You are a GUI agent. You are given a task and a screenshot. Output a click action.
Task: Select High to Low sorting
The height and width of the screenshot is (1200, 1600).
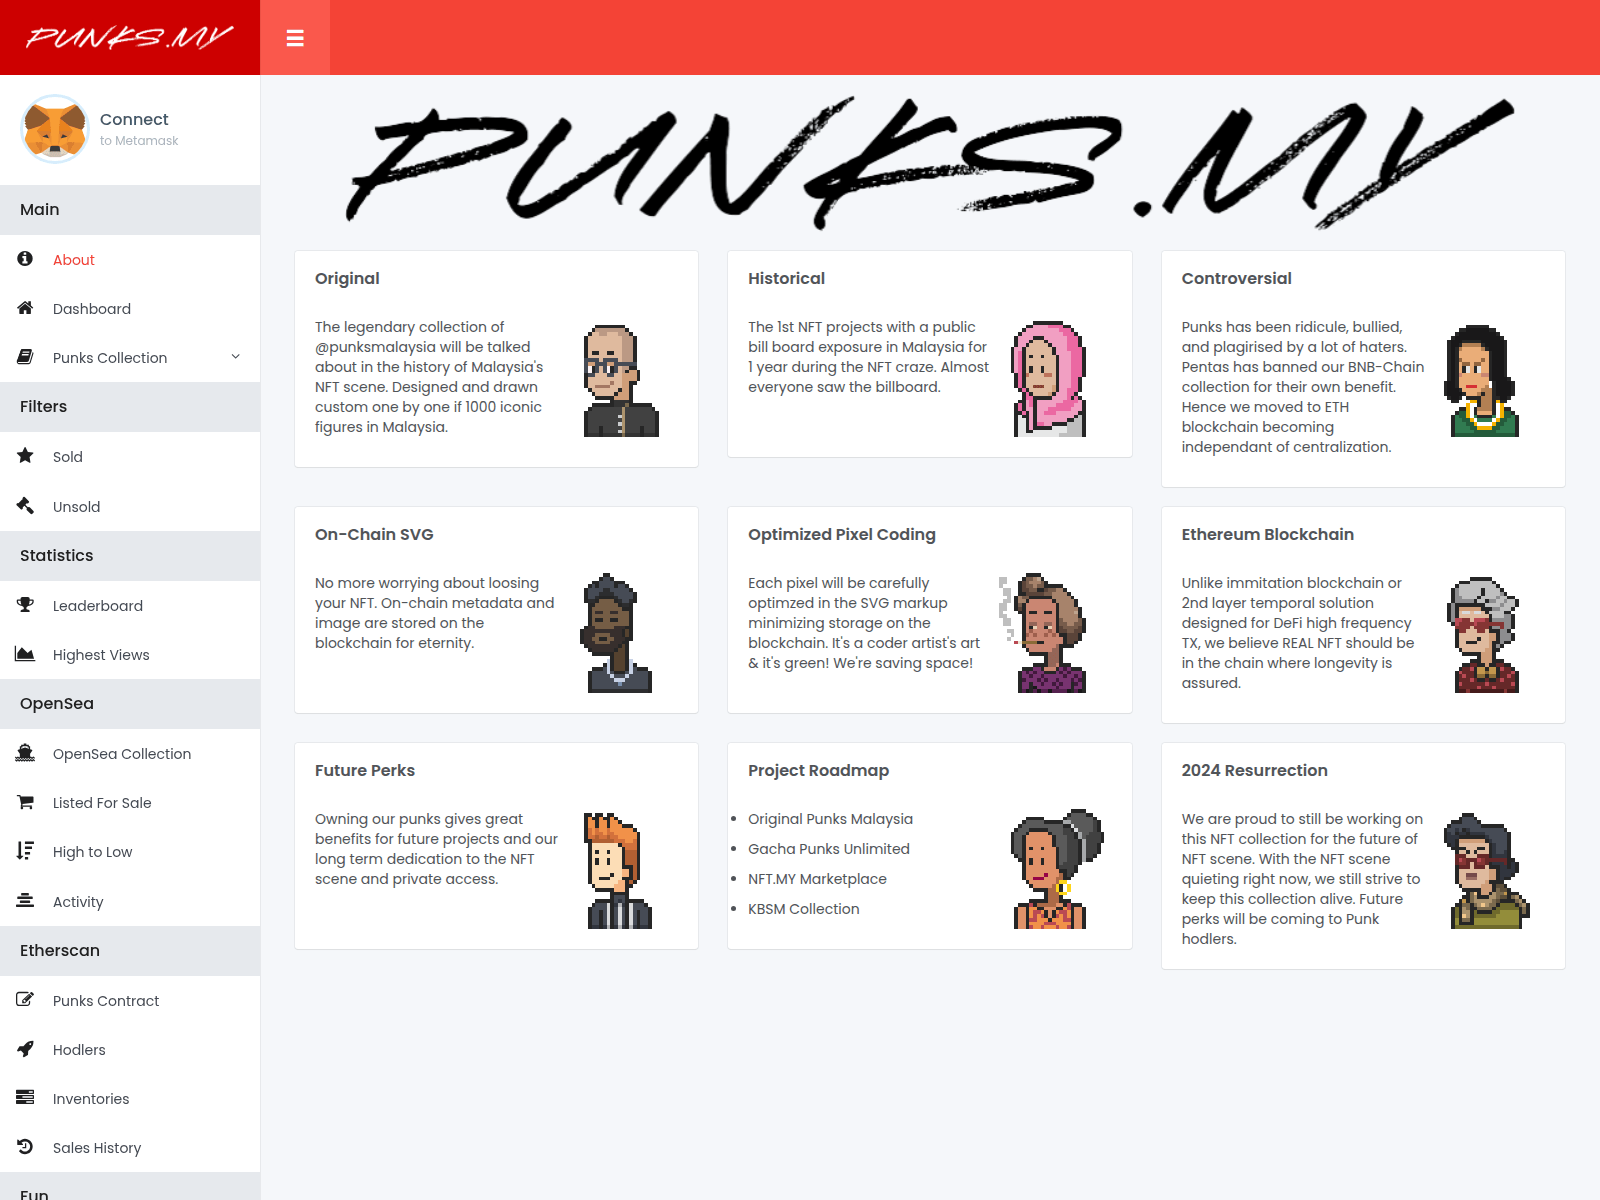coord(93,852)
